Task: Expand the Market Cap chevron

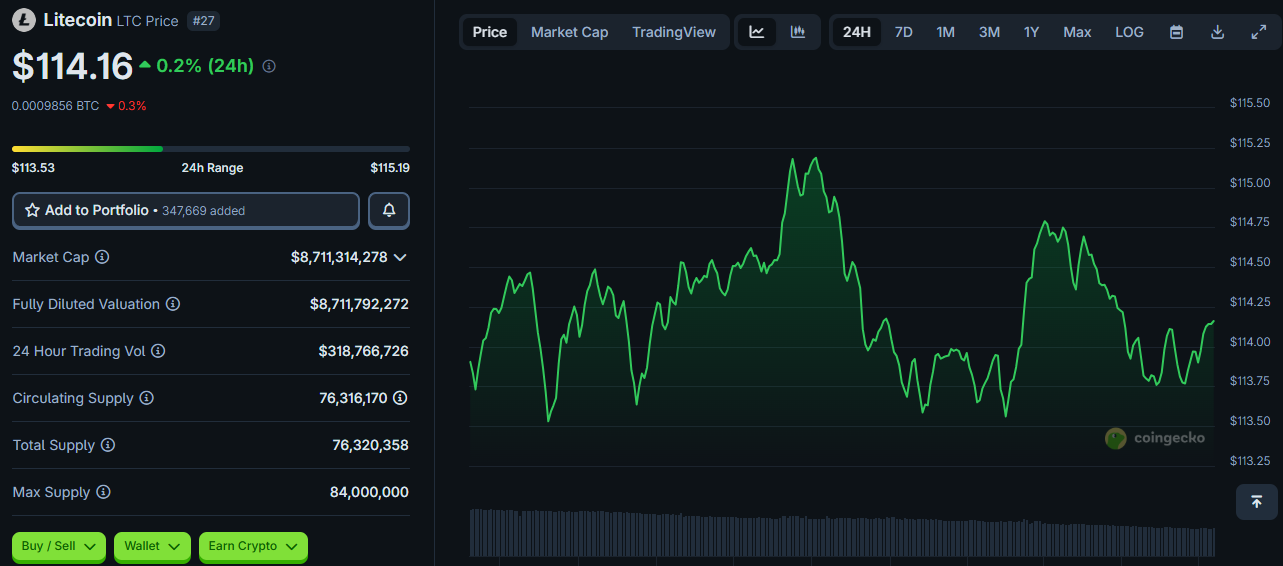Action: (x=400, y=258)
